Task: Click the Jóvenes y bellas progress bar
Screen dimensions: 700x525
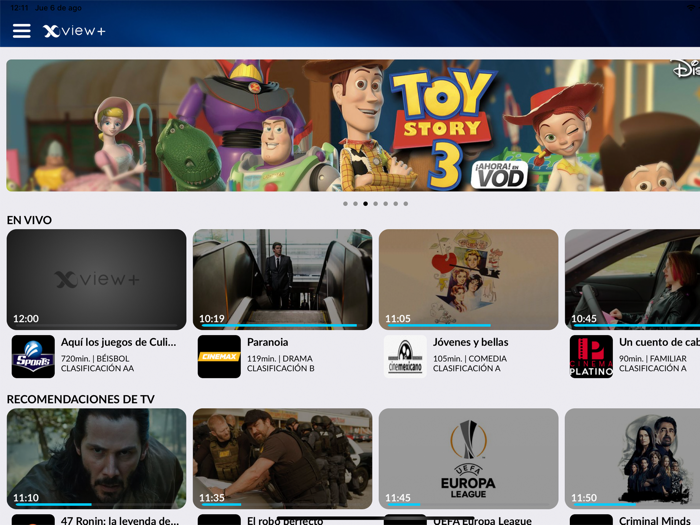Action: pyautogui.click(x=469, y=325)
